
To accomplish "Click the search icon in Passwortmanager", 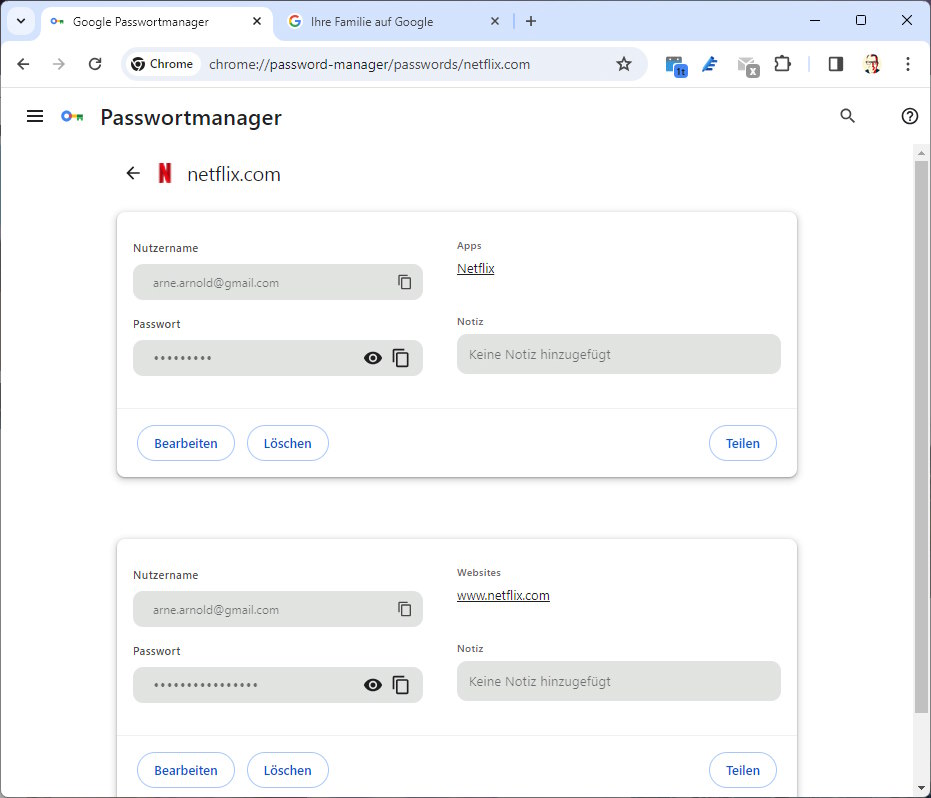I will click(848, 116).
